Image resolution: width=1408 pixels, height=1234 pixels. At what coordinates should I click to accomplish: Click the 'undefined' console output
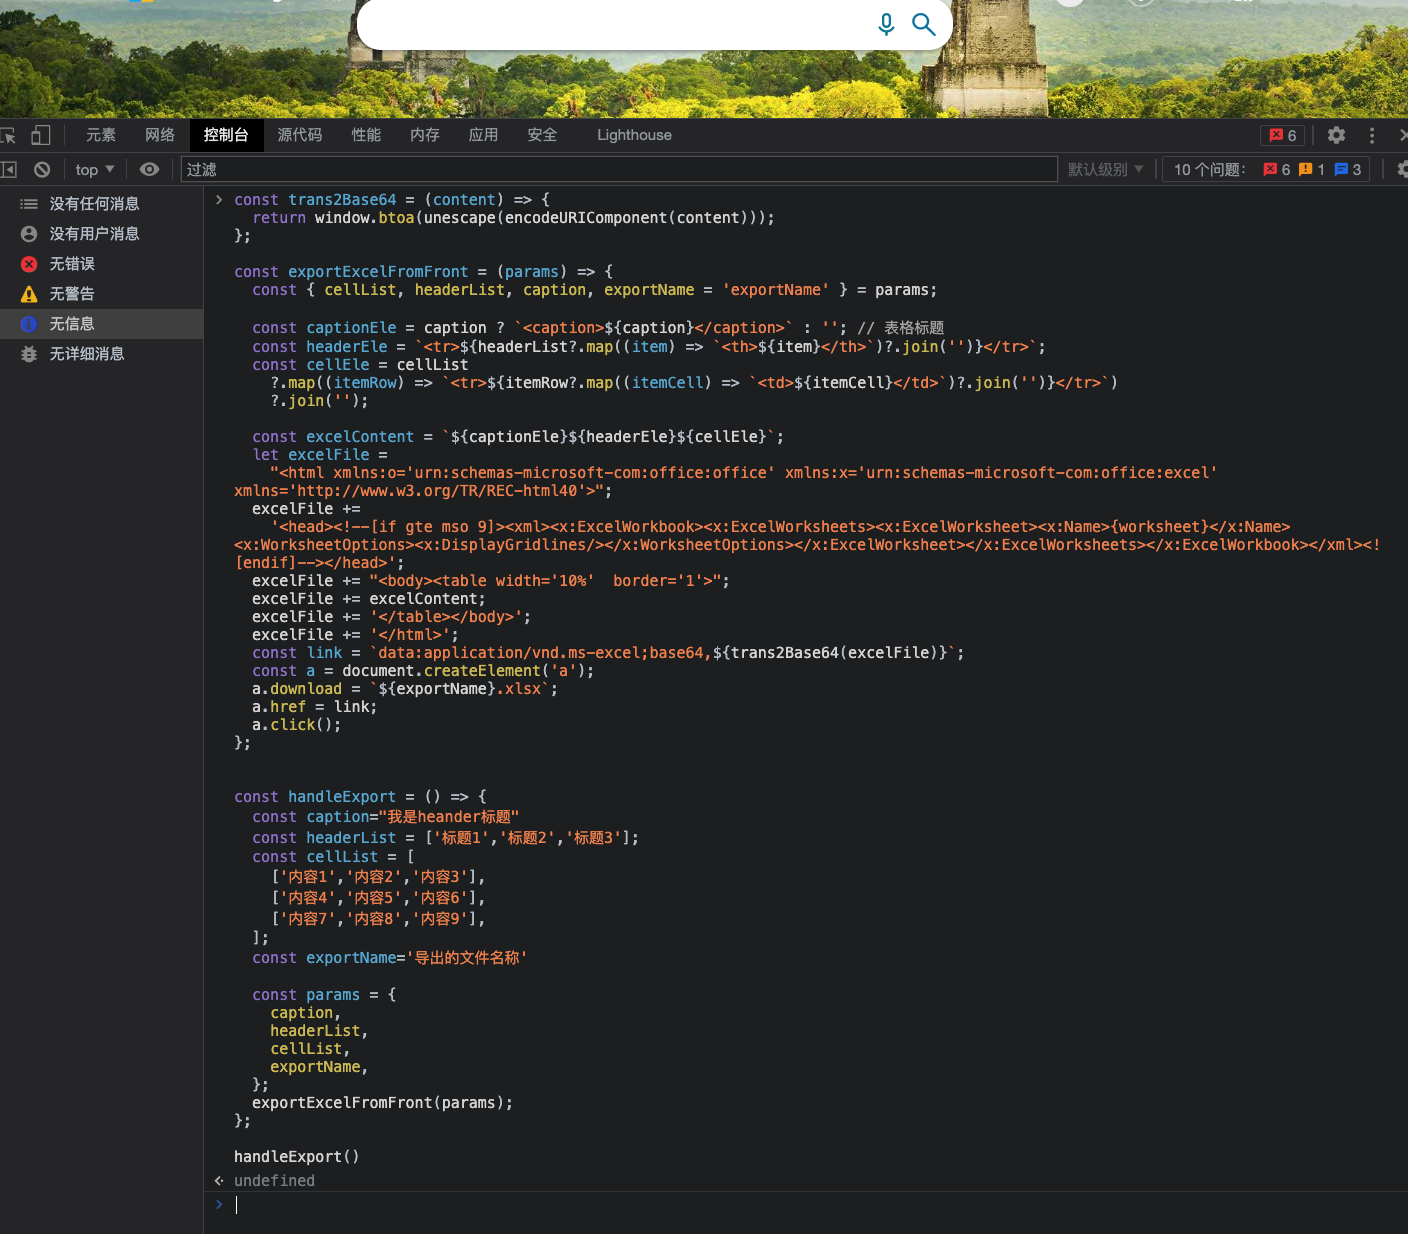(274, 1181)
